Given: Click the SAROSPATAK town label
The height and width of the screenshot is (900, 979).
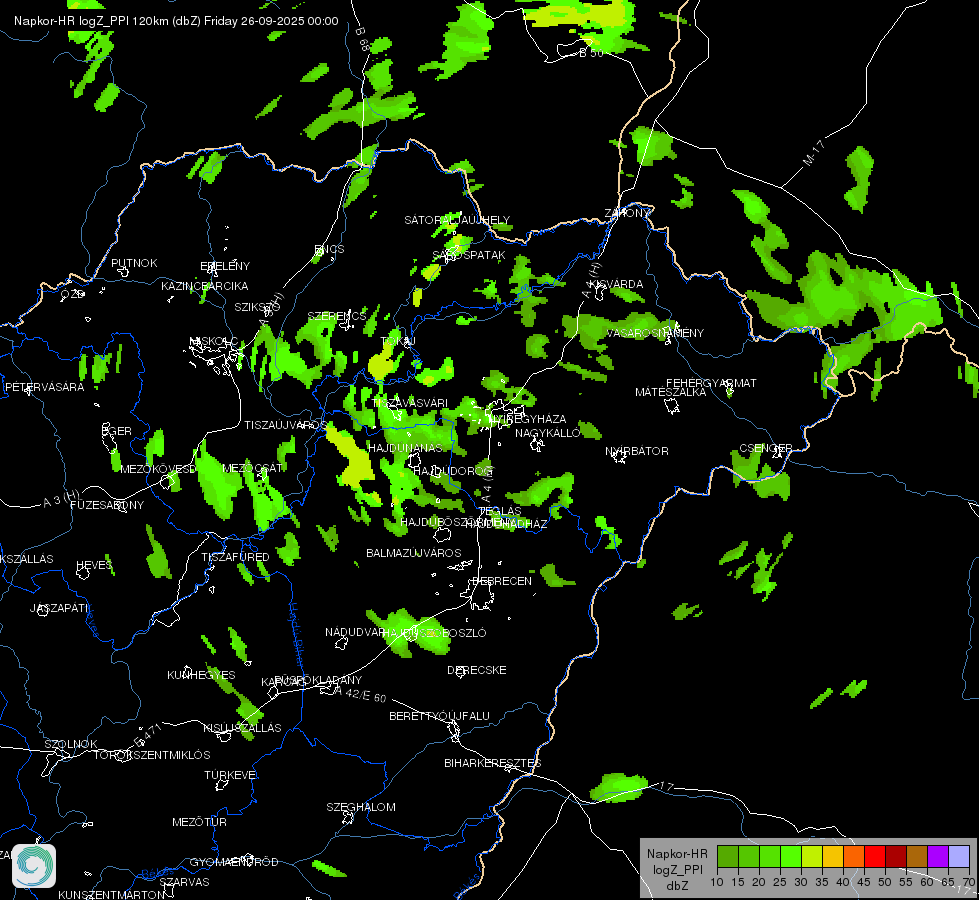Looking at the screenshot, I should (x=469, y=255).
